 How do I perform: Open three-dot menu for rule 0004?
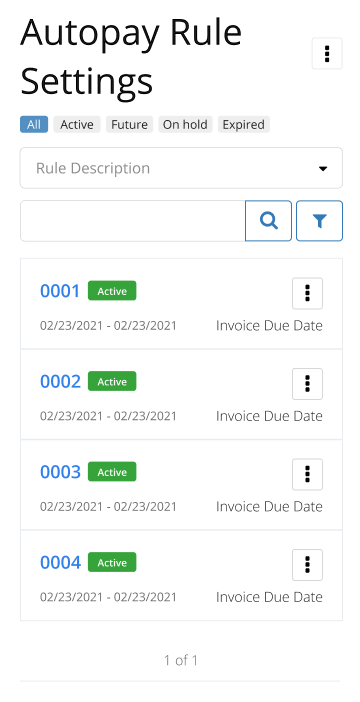coord(308,565)
